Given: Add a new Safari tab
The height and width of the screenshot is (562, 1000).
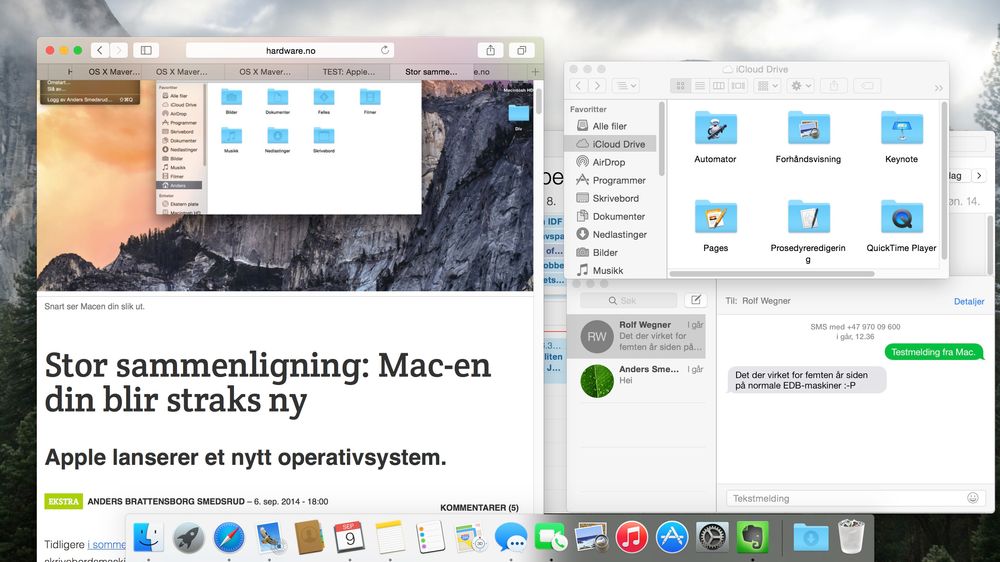Looking at the screenshot, I should [x=535, y=71].
